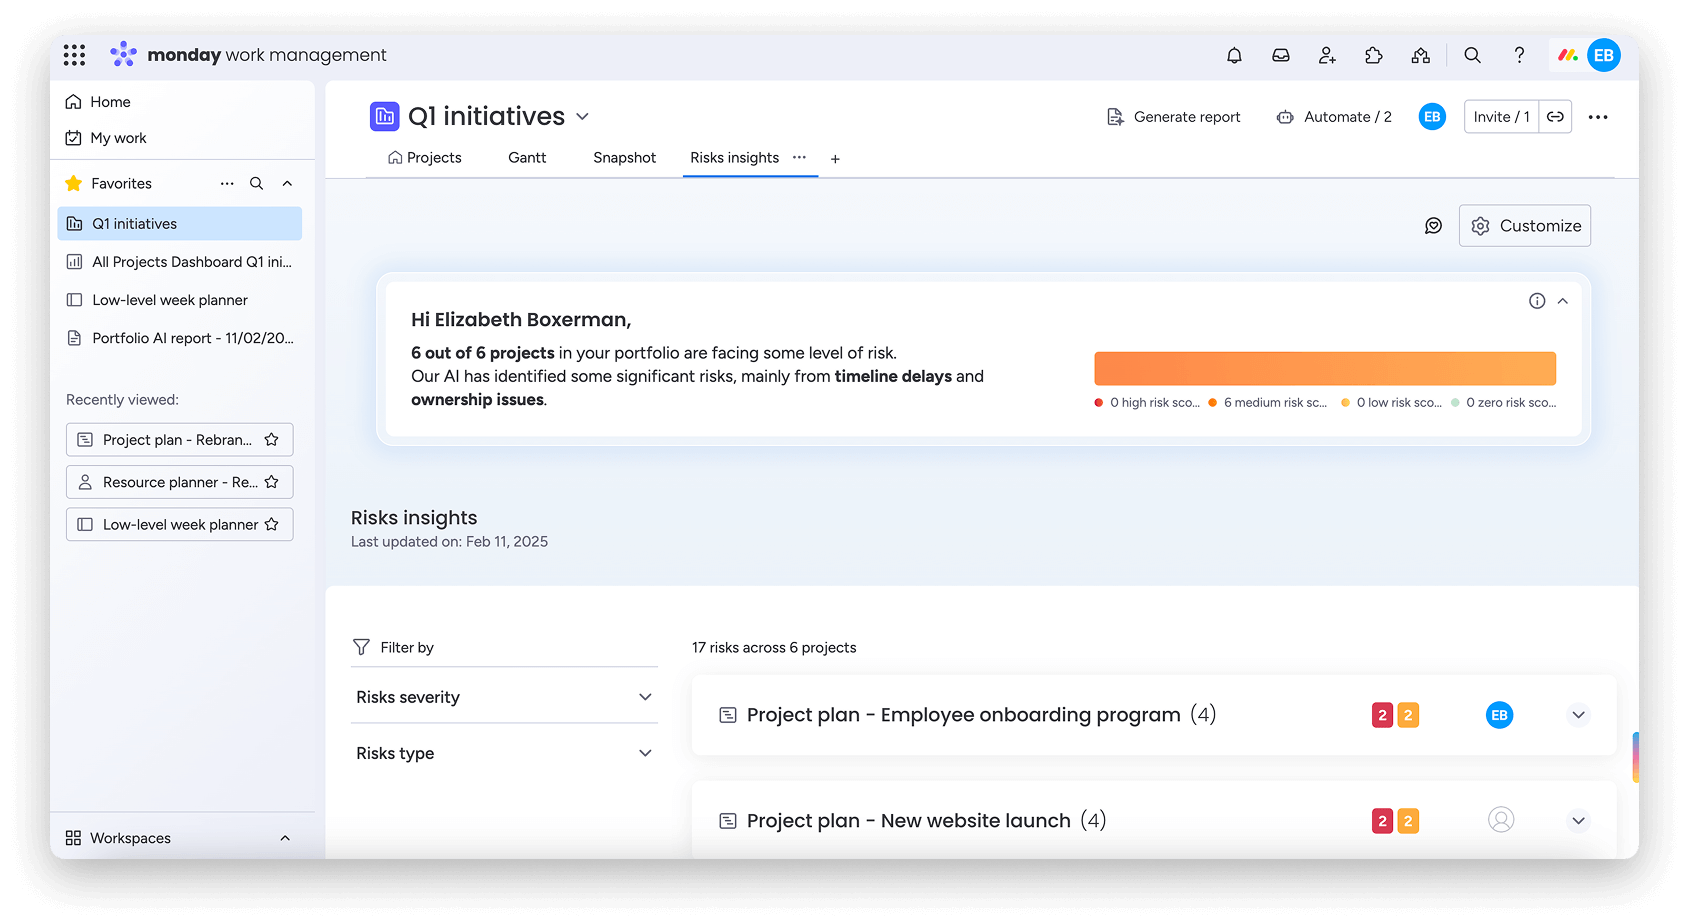Image resolution: width=1689 pixels, height=924 pixels.
Task: Click the orange risk distribution bar
Action: (1324, 368)
